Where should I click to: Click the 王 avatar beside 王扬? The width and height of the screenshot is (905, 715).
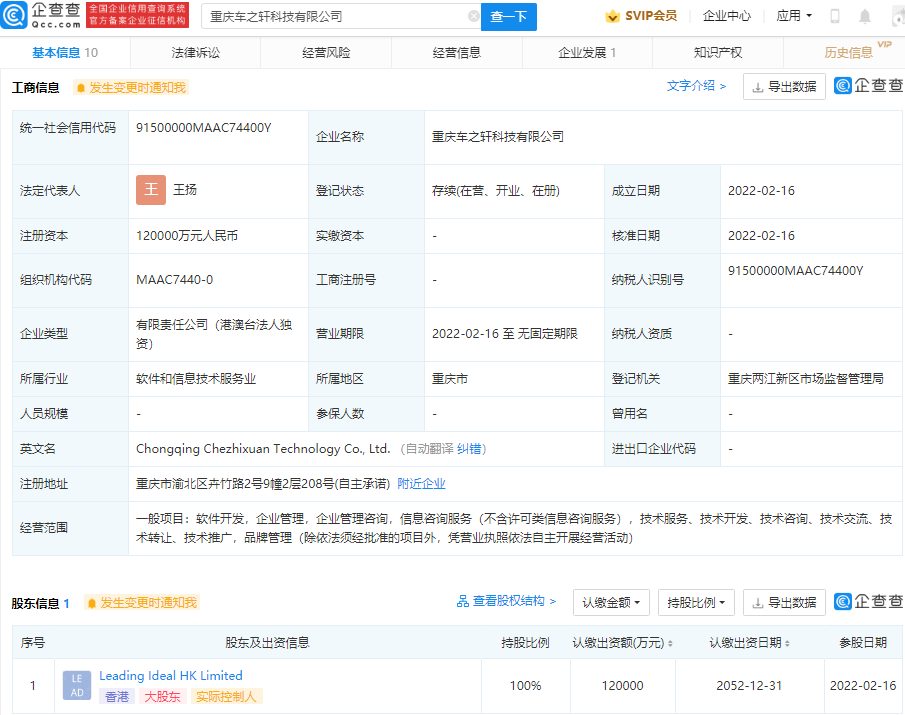[151, 190]
